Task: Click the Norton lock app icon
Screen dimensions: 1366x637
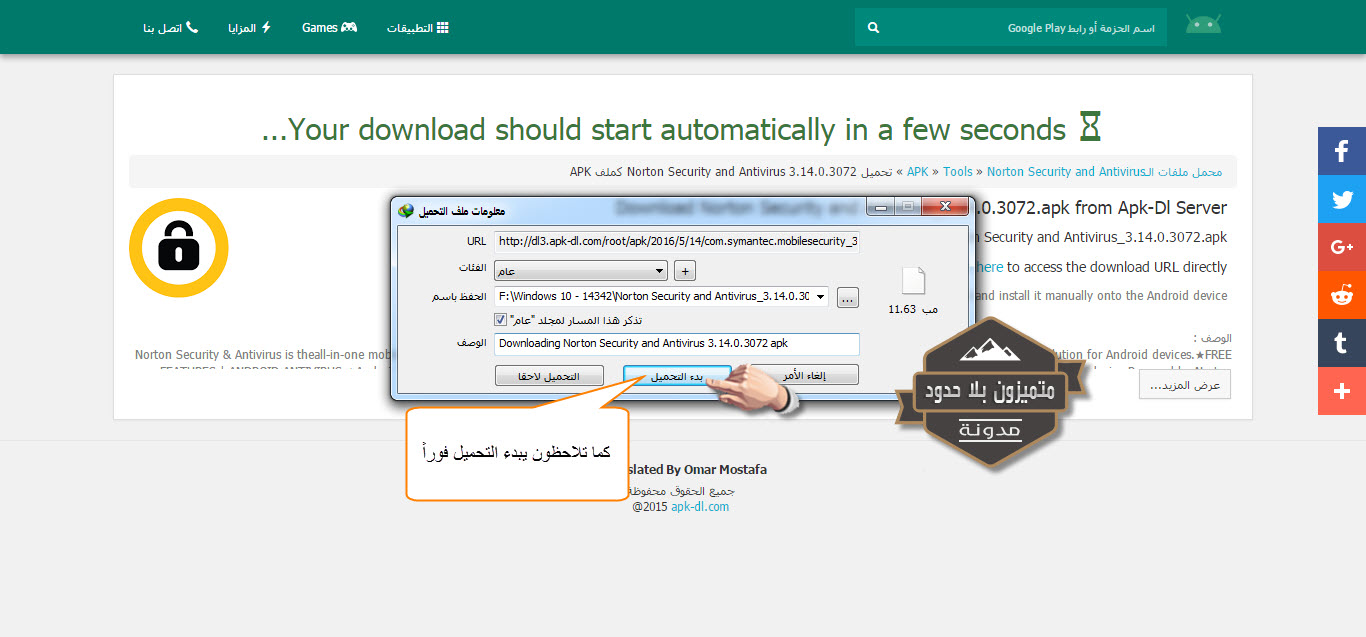Action: tap(179, 247)
